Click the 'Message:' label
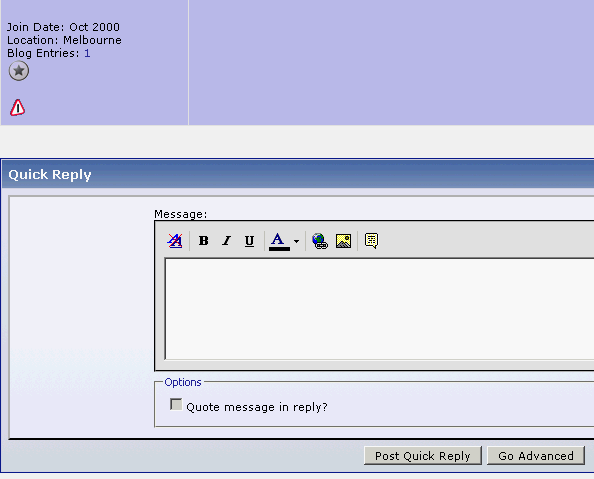Viewport: 594px width, 479px height. (x=181, y=214)
